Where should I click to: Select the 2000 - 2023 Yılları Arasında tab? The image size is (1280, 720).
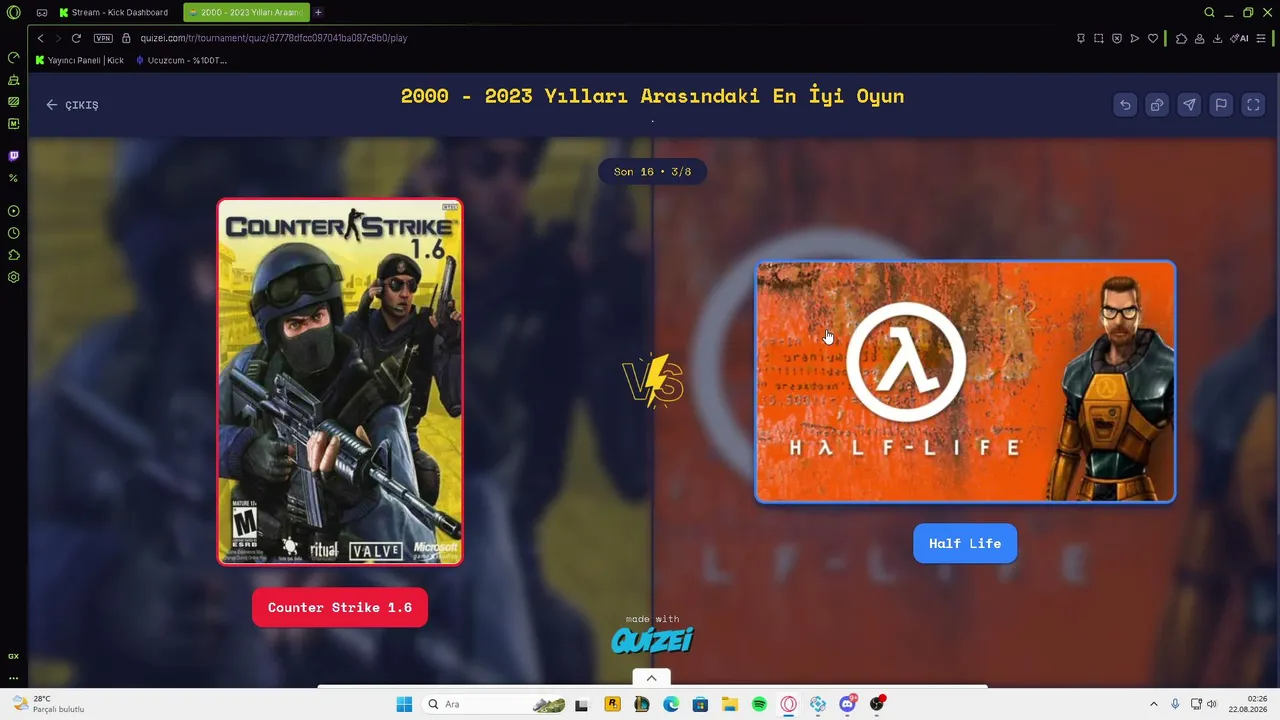[246, 13]
